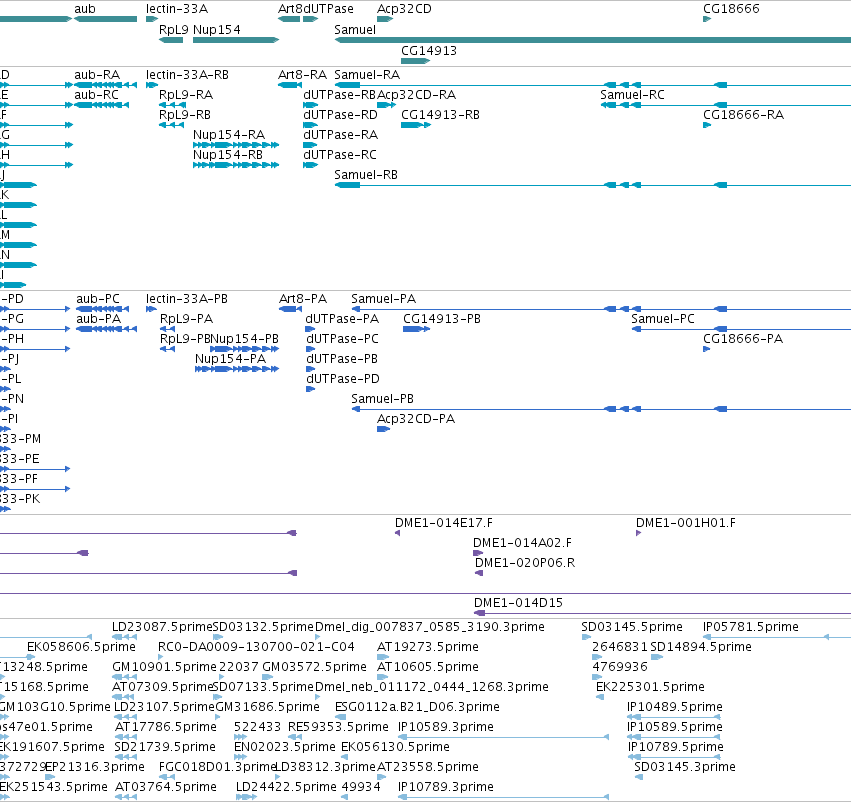Click transcript label "Samuel-RB"
Viewport: 851px width, 802px height.
[x=366, y=175]
